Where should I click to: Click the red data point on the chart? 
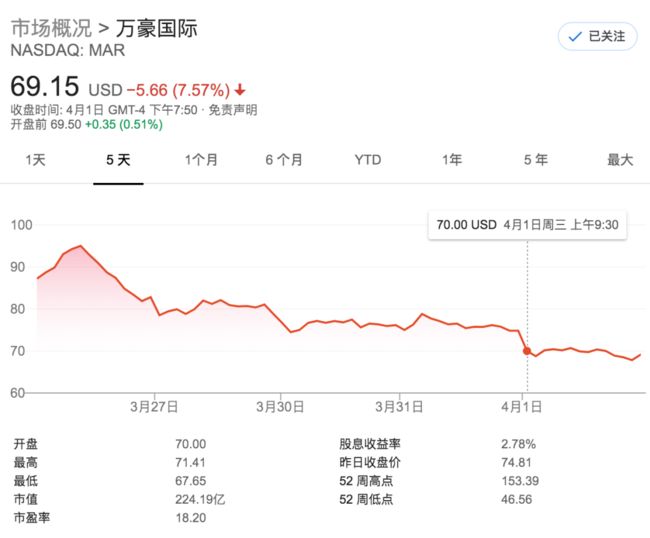pos(527,351)
